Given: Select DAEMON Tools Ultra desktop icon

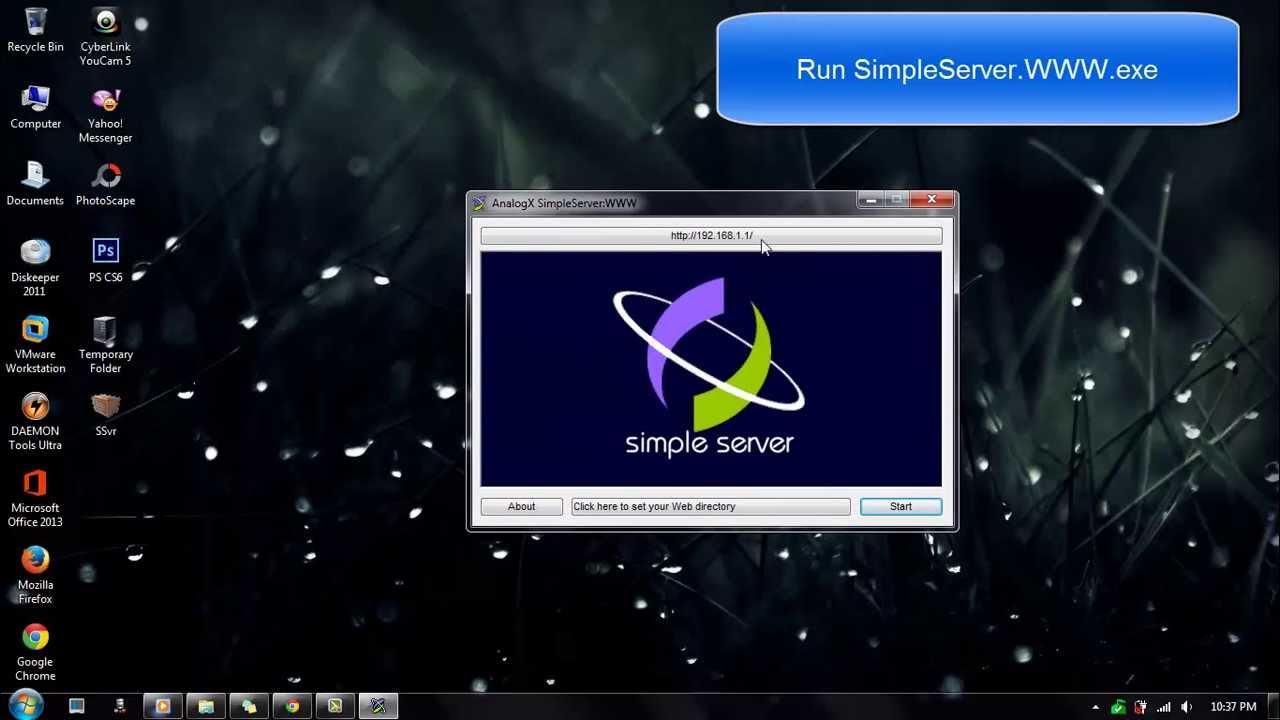Looking at the screenshot, I should (x=35, y=422).
